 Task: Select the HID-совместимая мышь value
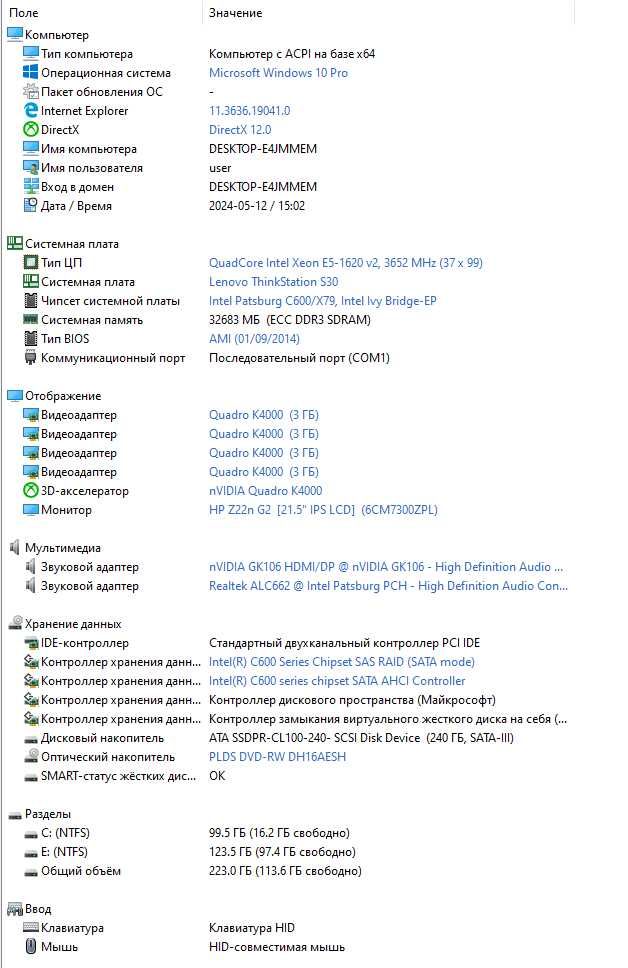(x=277, y=947)
